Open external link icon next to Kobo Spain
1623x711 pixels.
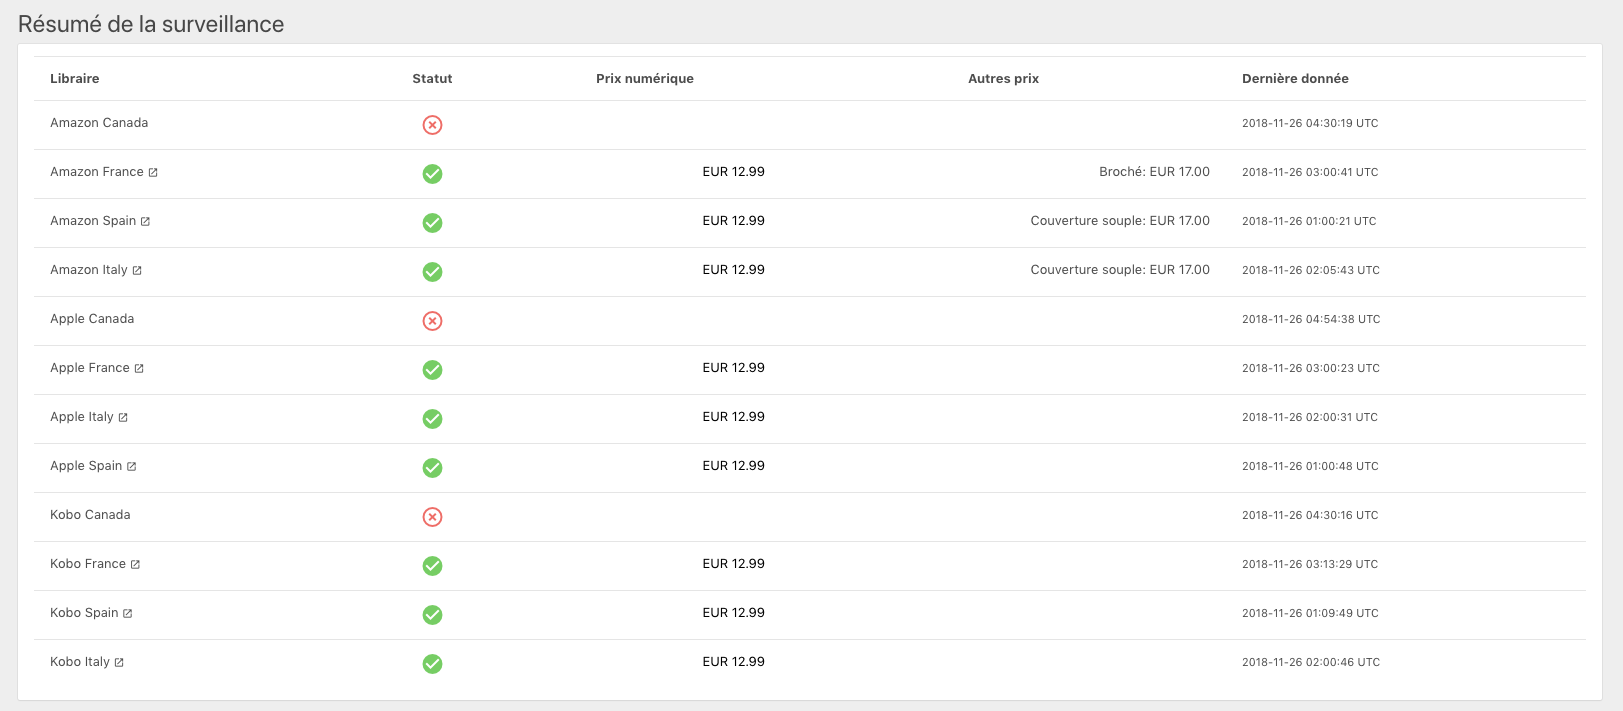(x=127, y=614)
